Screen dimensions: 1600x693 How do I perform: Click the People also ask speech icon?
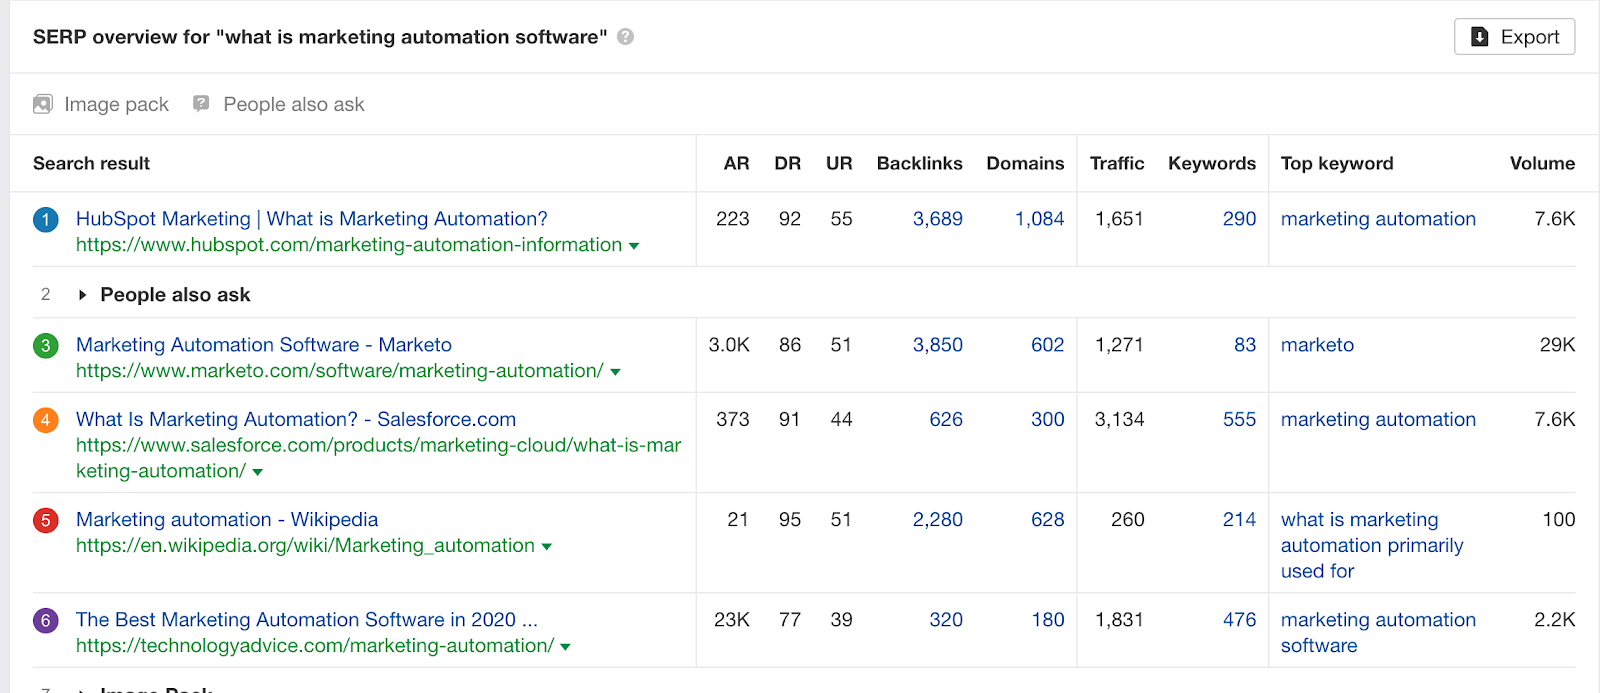[201, 103]
